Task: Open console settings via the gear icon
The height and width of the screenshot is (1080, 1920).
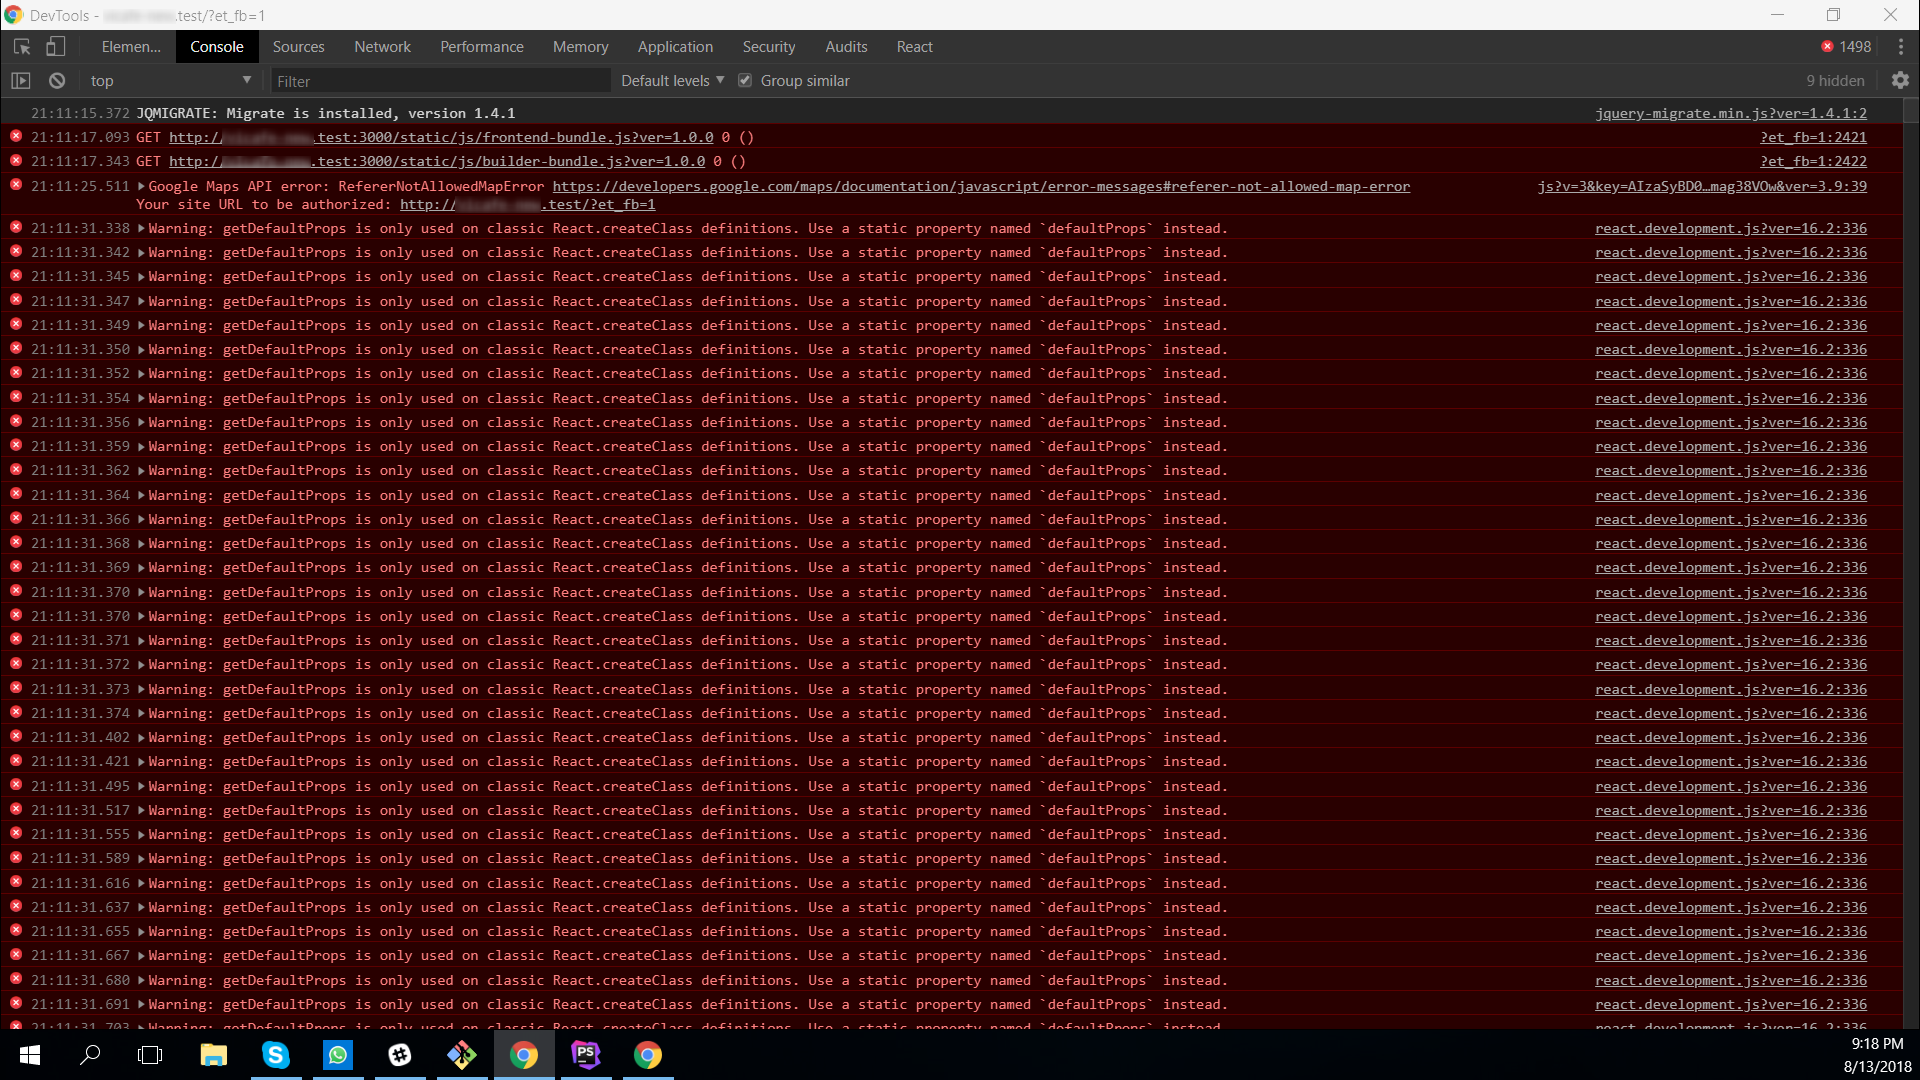Action: tap(1900, 81)
